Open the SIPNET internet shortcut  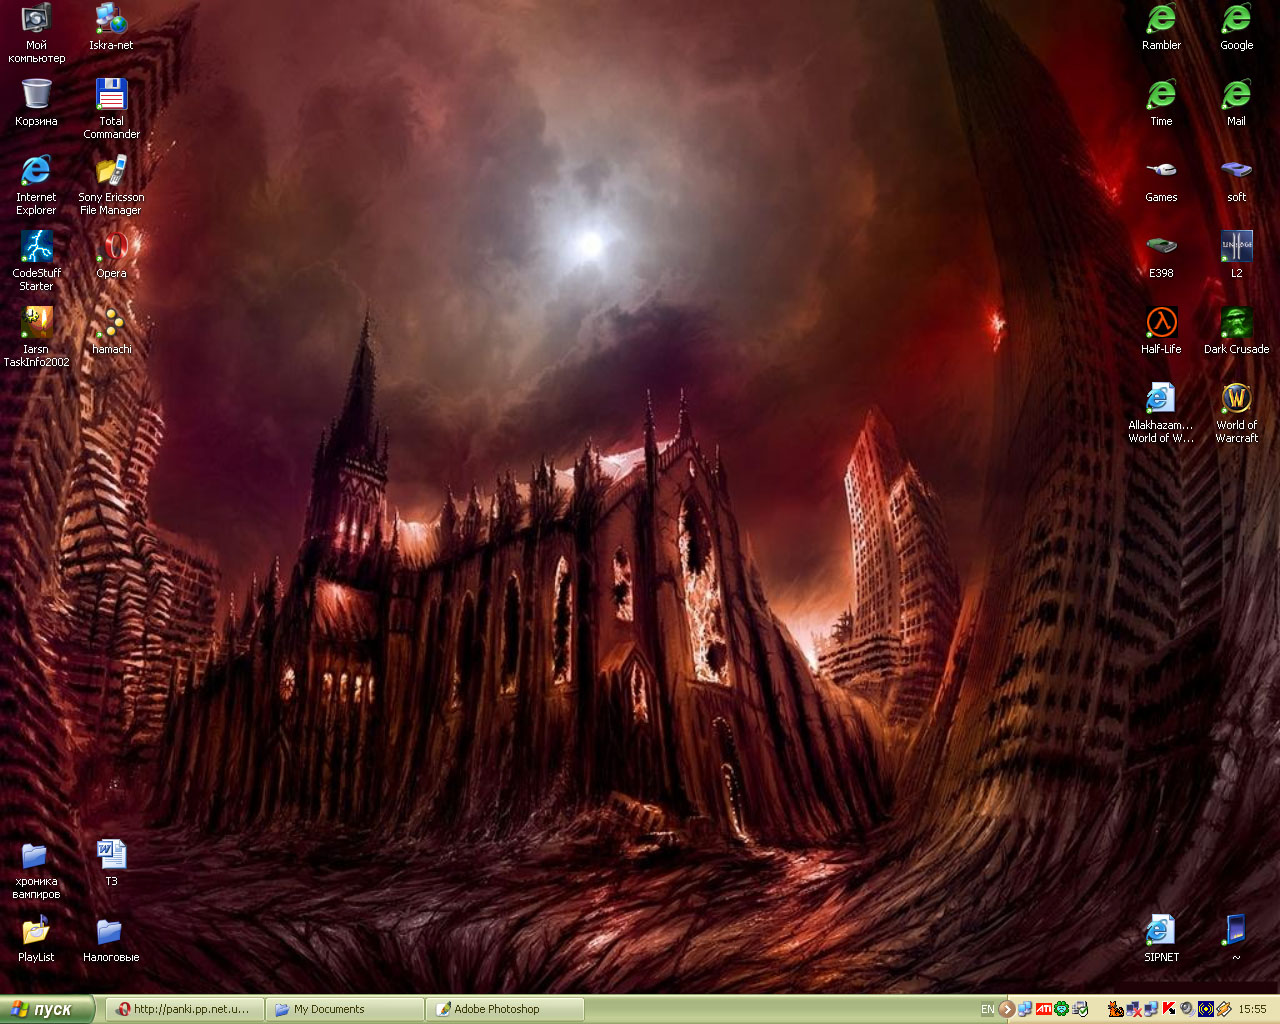click(1161, 940)
